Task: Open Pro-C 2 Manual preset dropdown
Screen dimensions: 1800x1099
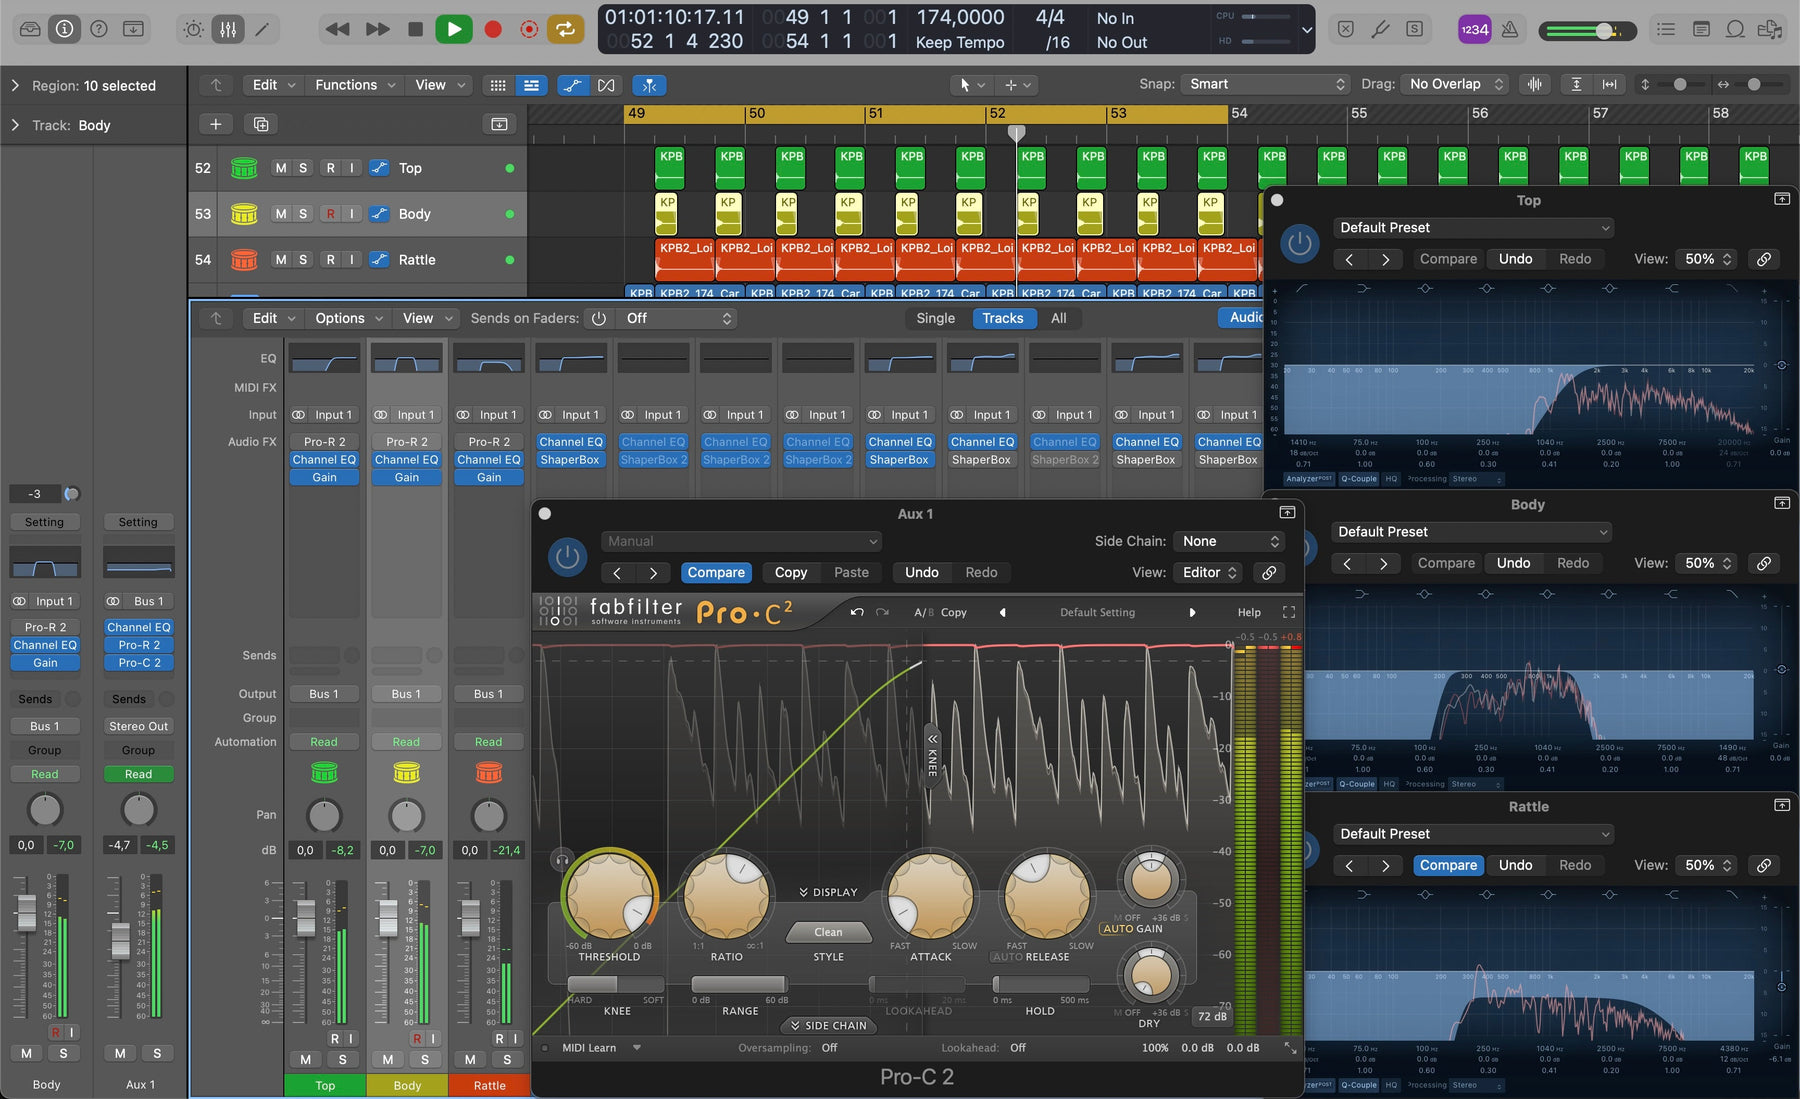Action: pyautogui.click(x=741, y=541)
